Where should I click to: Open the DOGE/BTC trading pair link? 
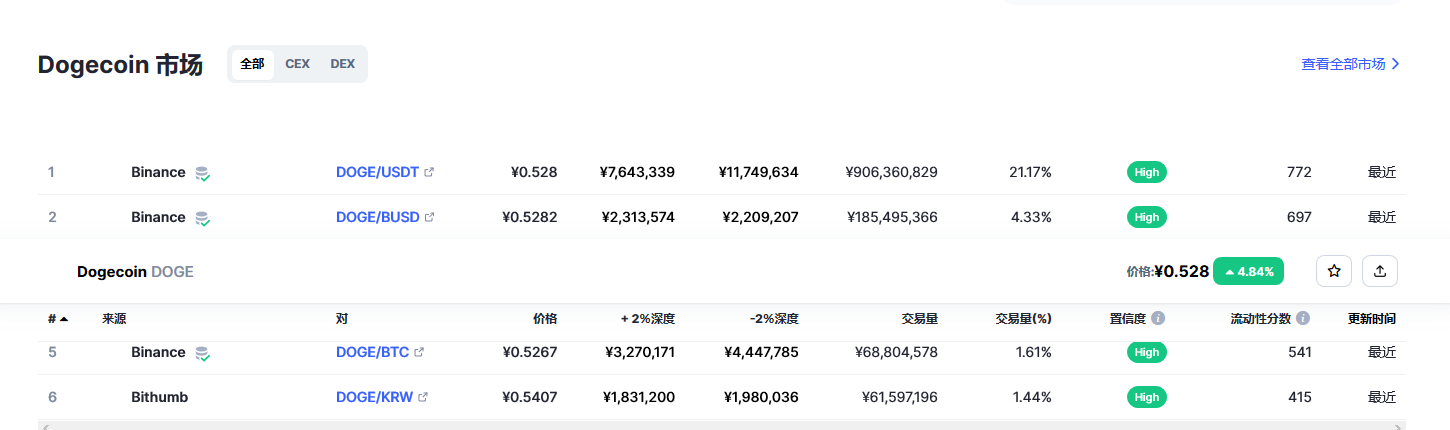point(372,352)
